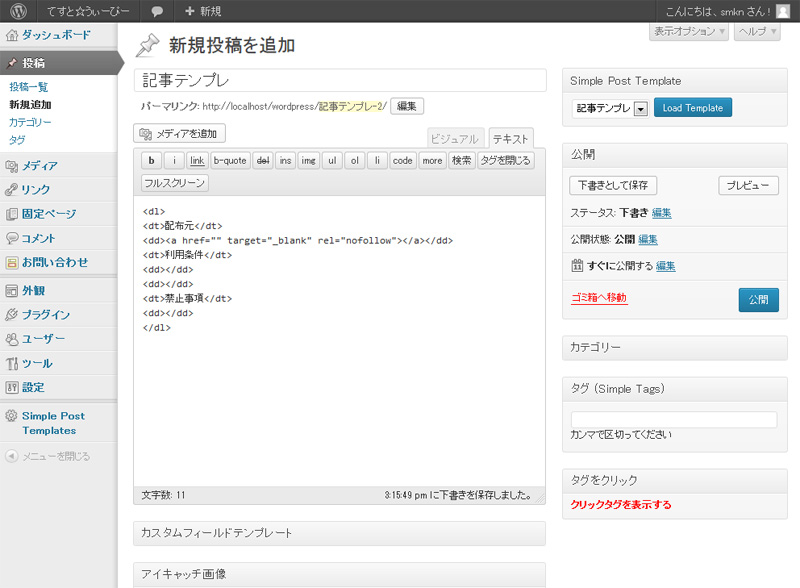Click the blue 公開 publish button
Screen dimensions: 800x588
(x=757, y=299)
